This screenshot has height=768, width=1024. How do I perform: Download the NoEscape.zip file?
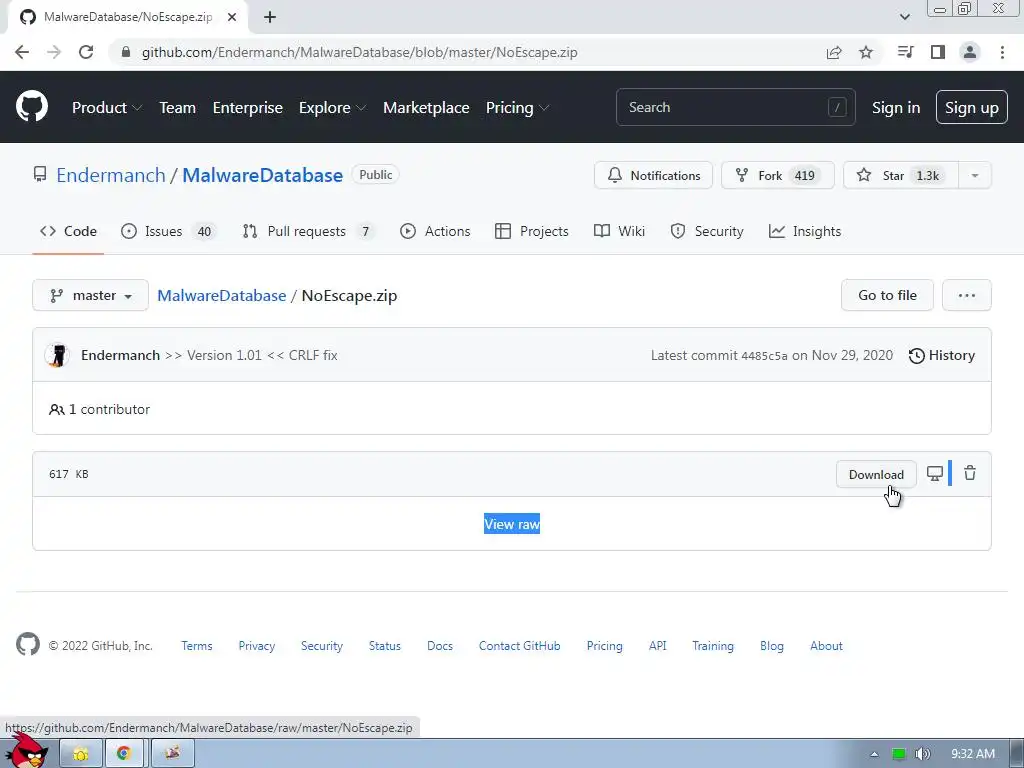point(876,474)
